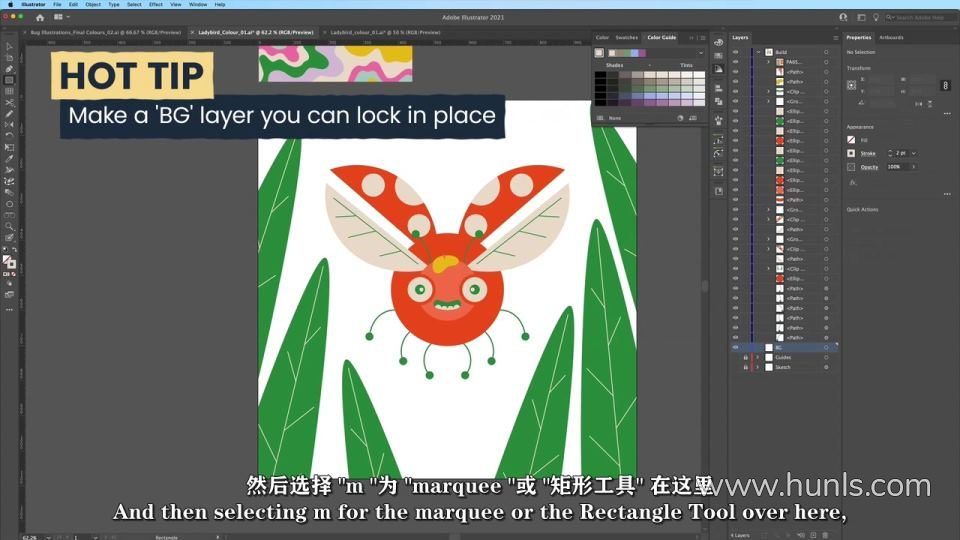Open the Pathfinder panel icon in the dock

pos(718,101)
